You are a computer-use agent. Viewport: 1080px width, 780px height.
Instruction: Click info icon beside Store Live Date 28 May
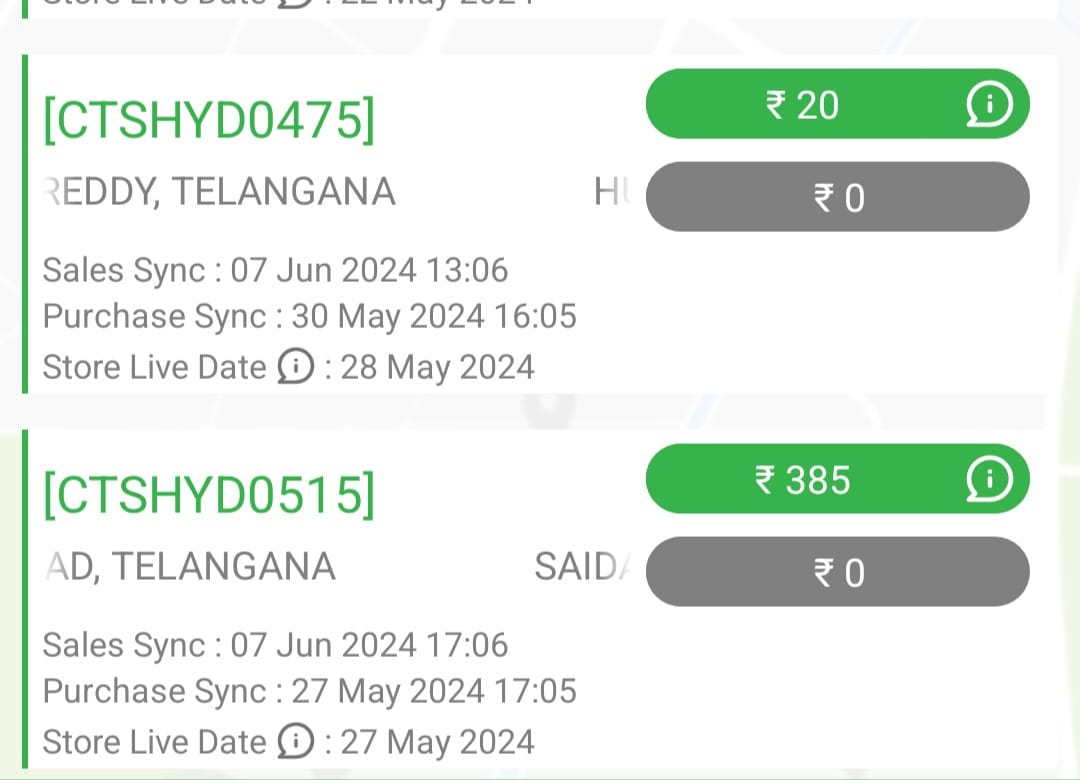pyautogui.click(x=294, y=368)
